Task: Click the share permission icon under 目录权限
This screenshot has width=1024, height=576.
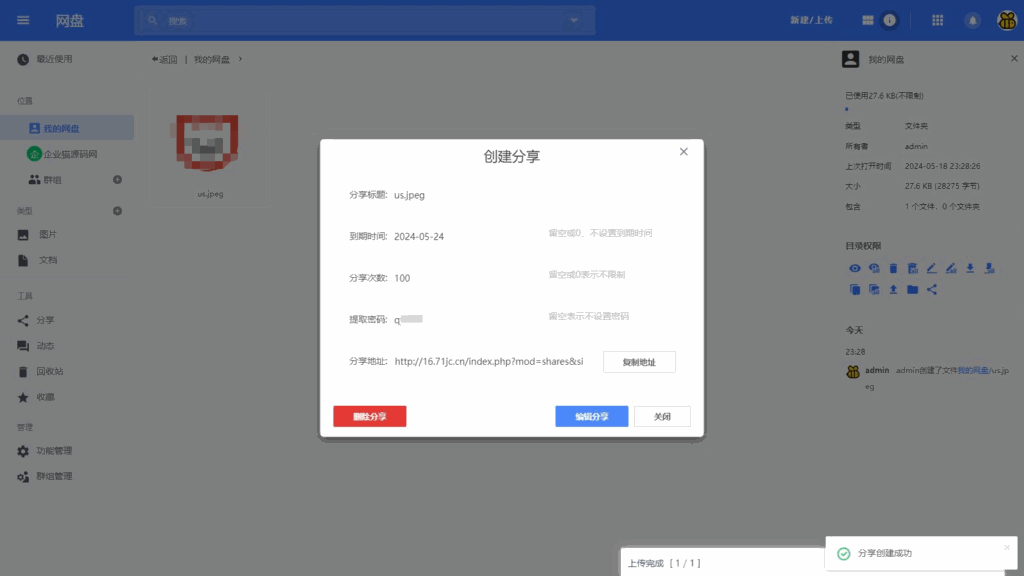Action: (x=931, y=289)
